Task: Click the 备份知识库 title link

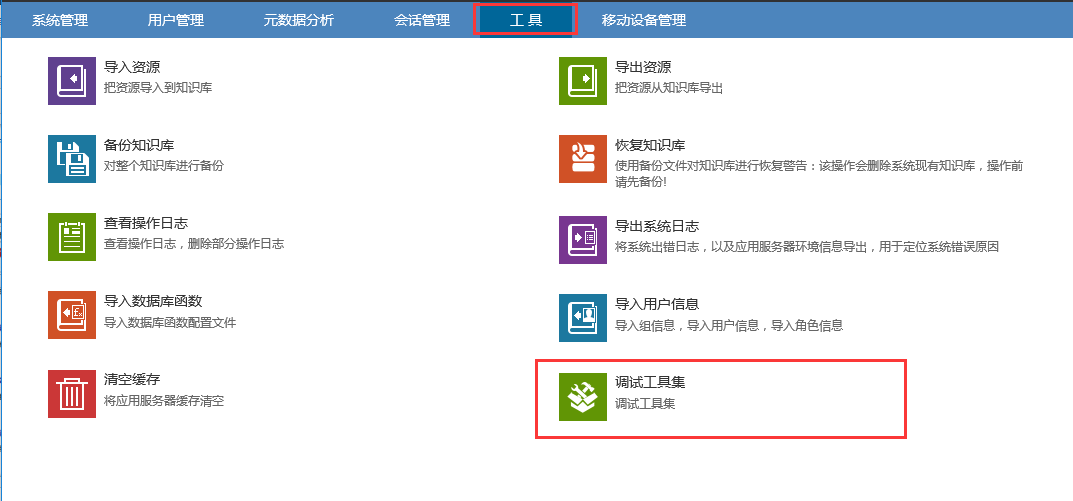Action: tap(139, 145)
